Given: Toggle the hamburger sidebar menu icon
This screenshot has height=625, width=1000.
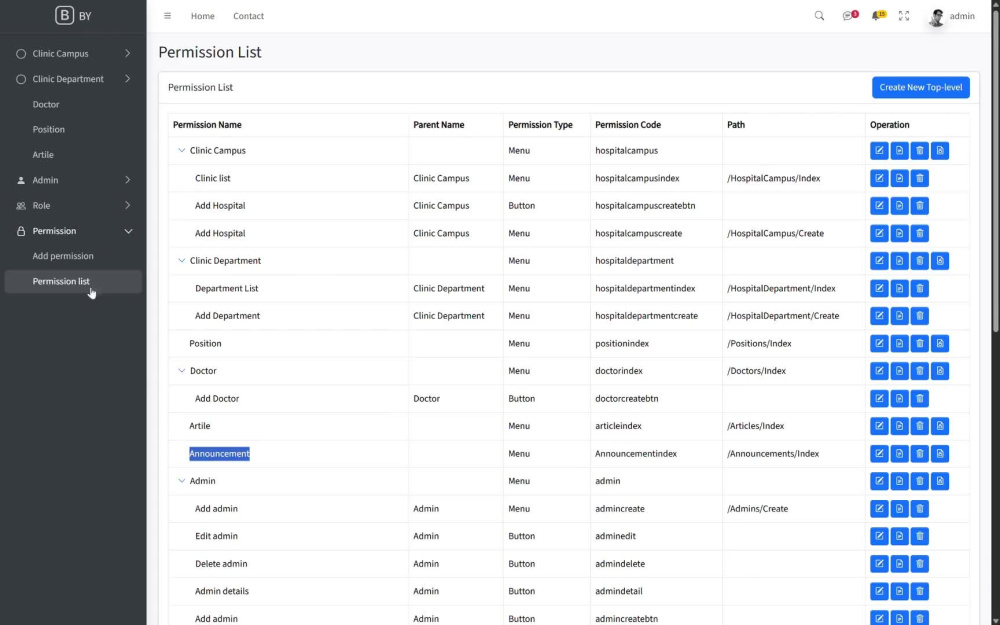Looking at the screenshot, I should [x=167, y=16].
